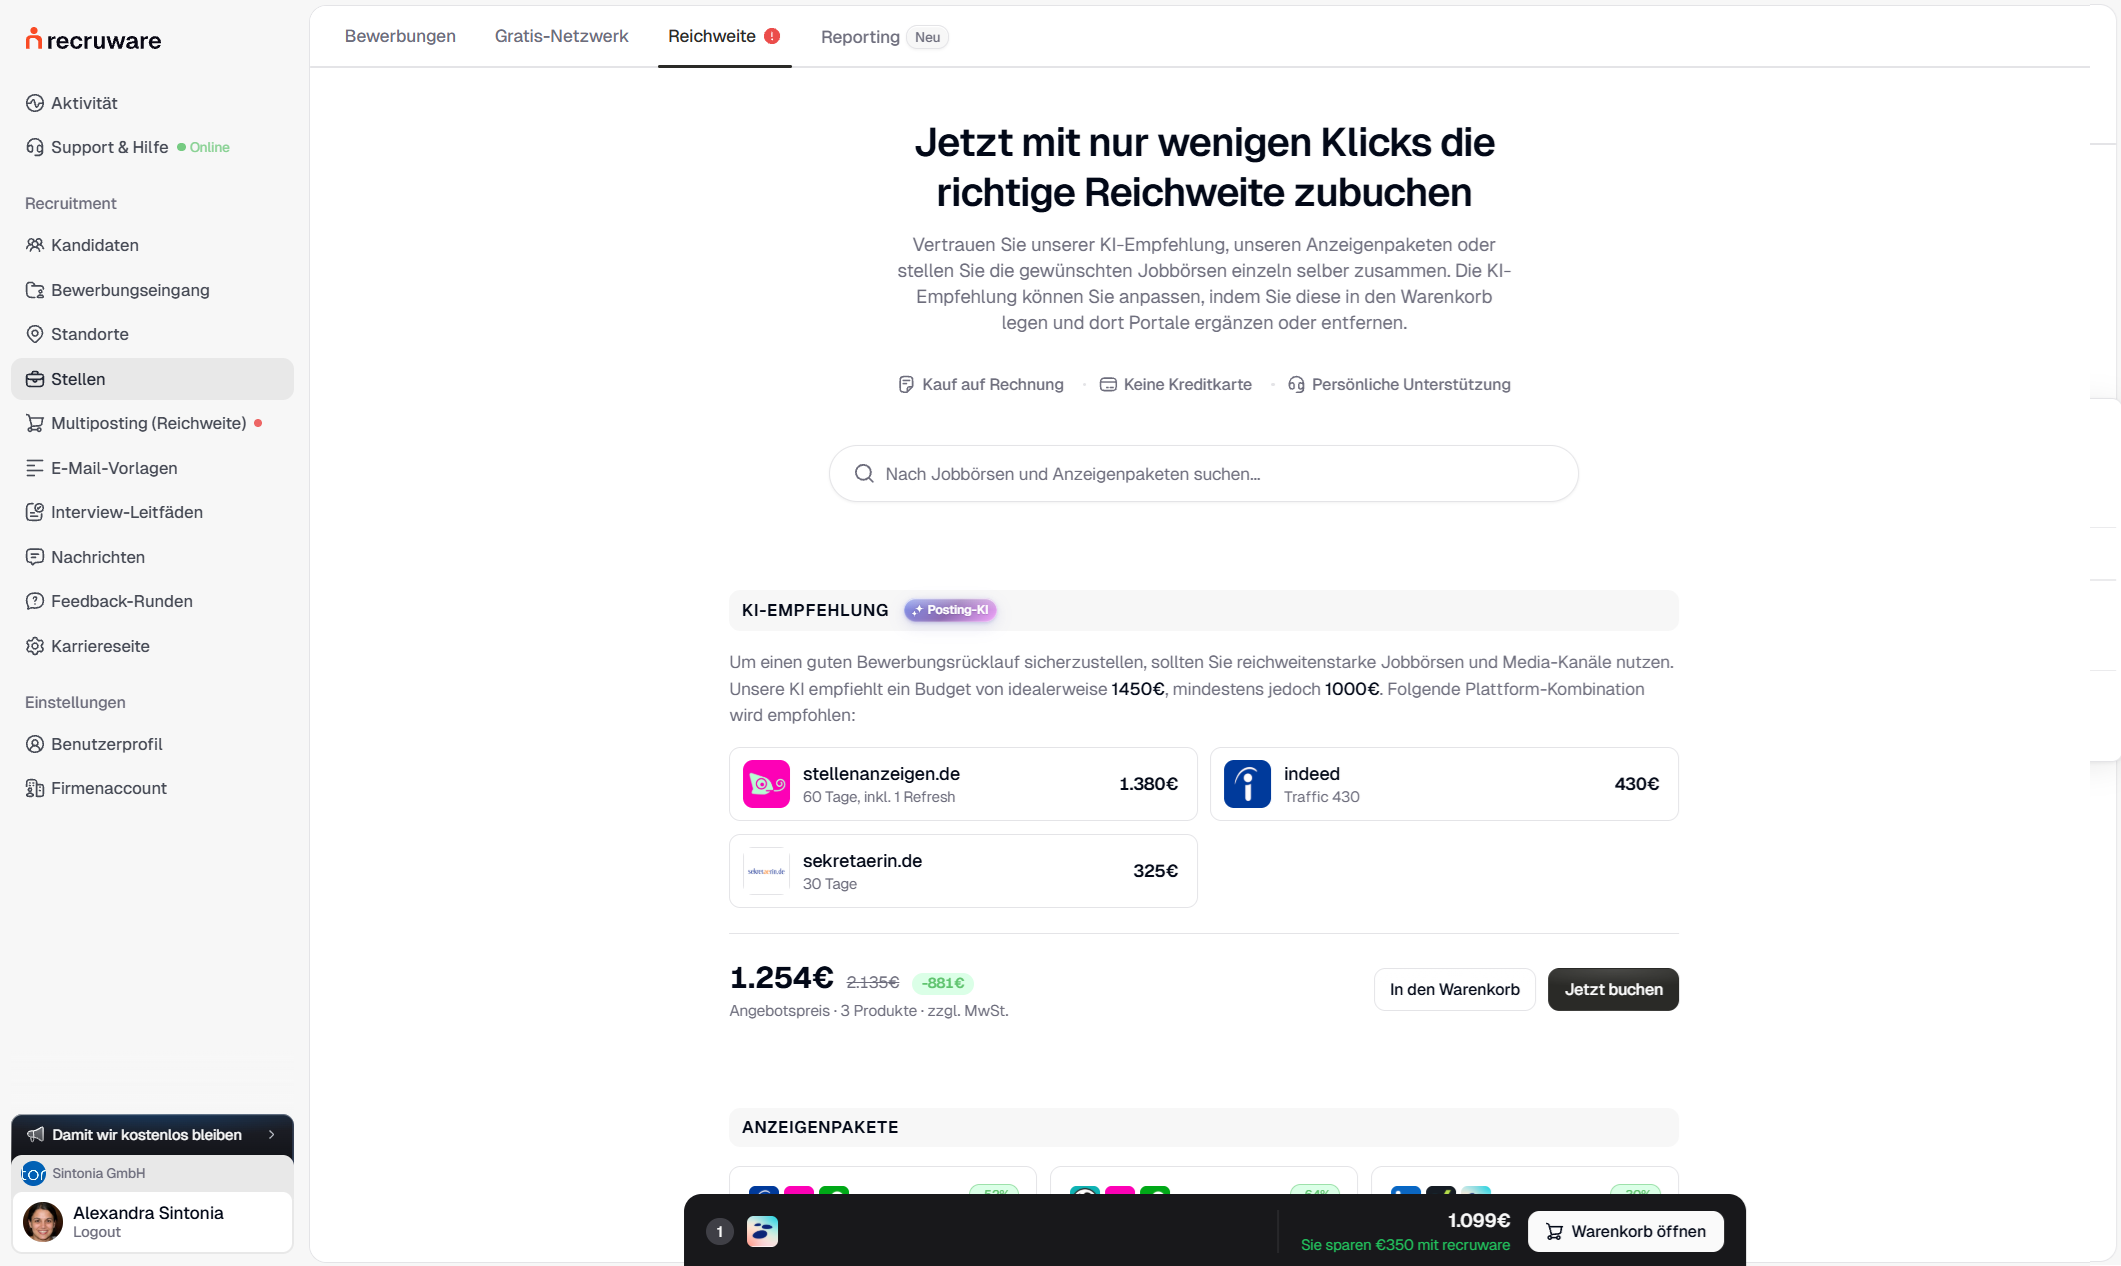Focus the Jobbörsen search field
Image resolution: width=2121 pixels, height=1266 pixels.
pos(1203,474)
